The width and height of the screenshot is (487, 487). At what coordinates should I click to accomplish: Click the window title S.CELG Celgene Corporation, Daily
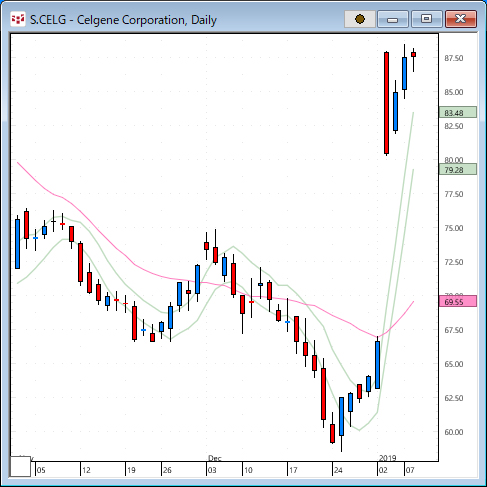point(123,20)
